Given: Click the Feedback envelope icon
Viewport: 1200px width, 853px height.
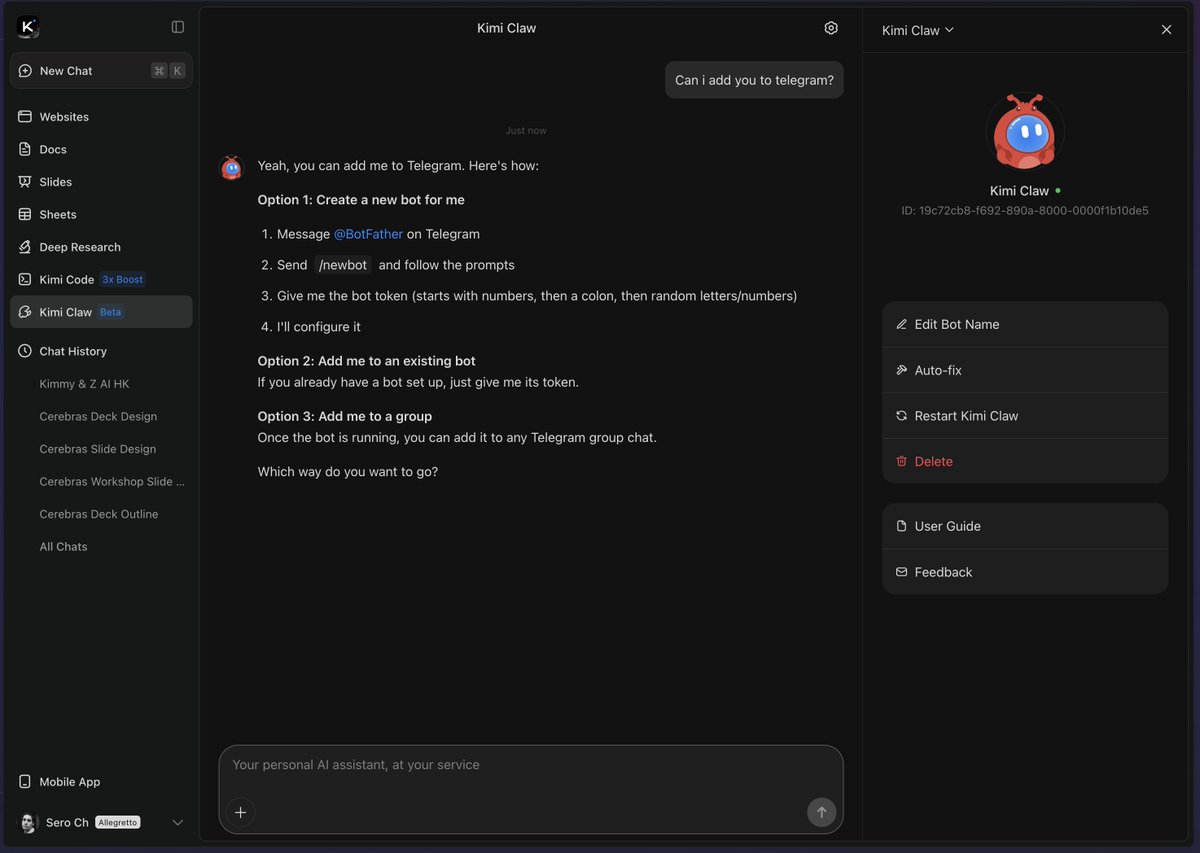Looking at the screenshot, I should [x=902, y=572].
